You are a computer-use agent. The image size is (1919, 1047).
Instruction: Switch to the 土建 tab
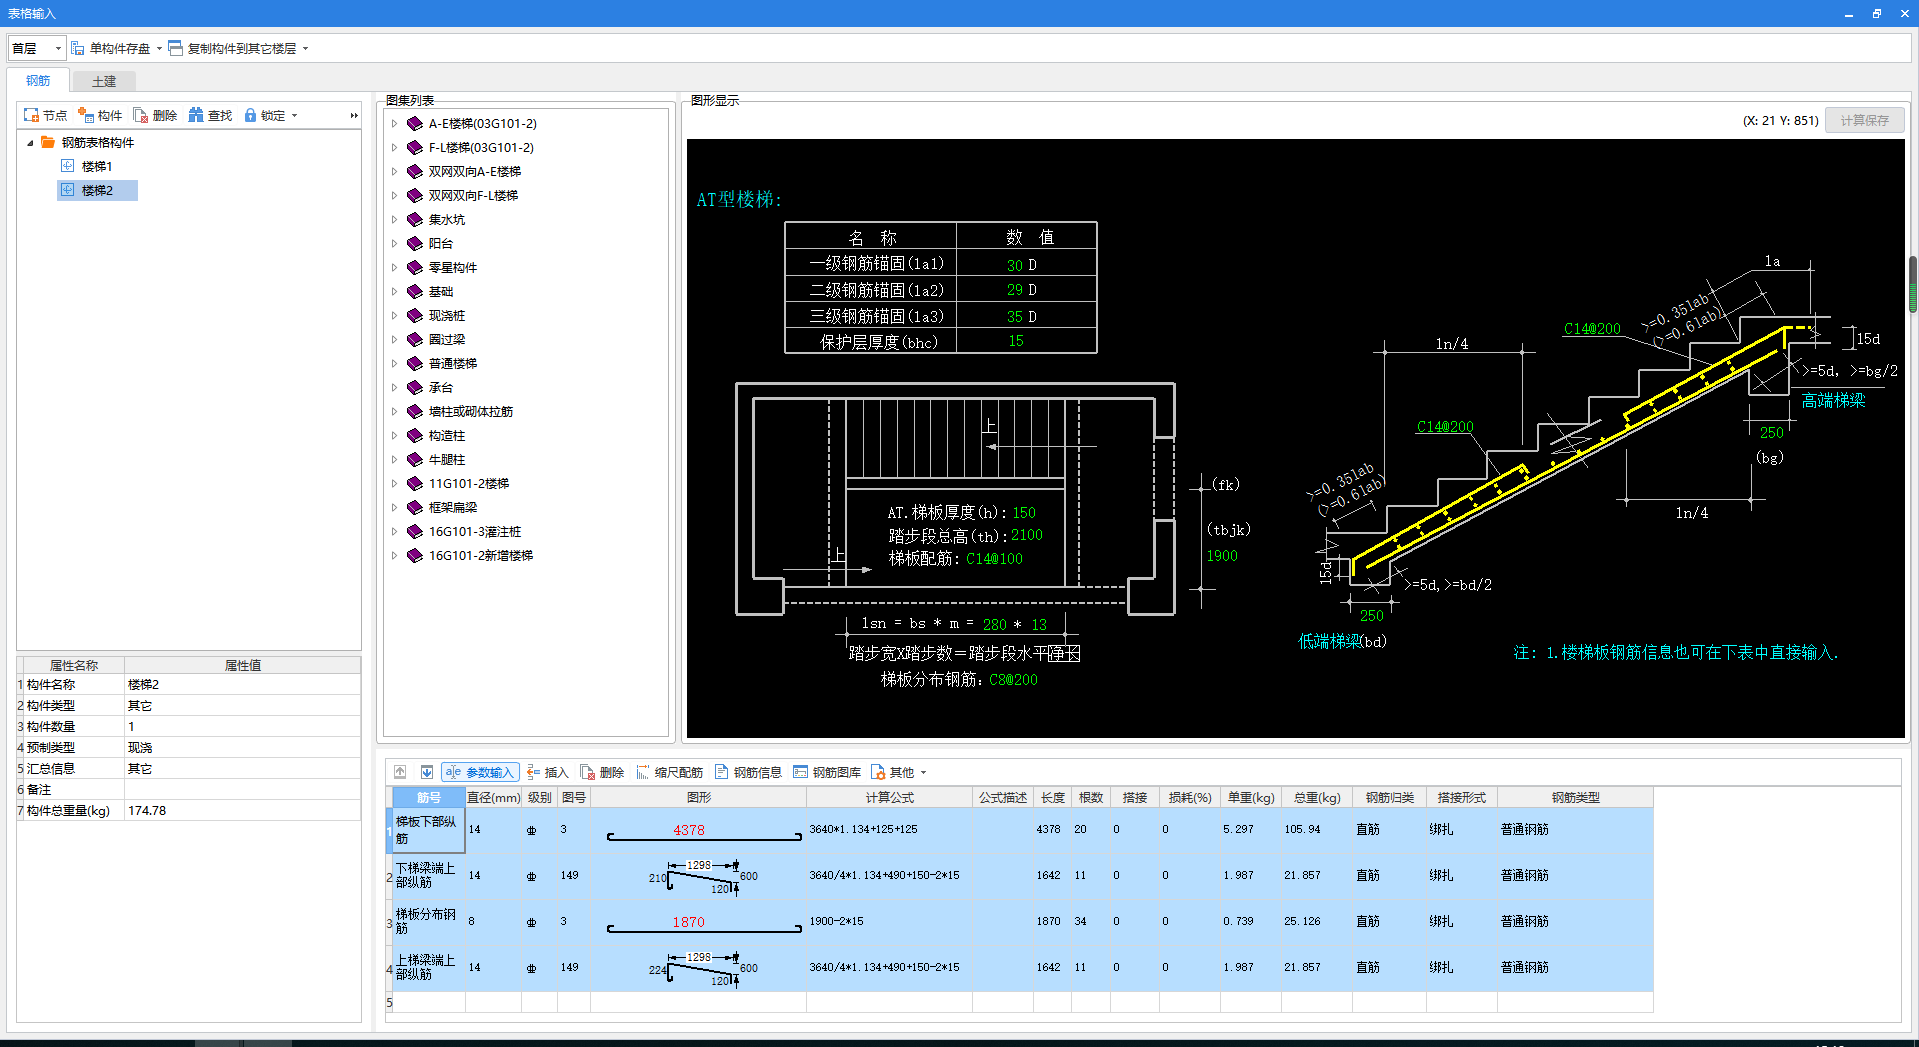click(x=104, y=81)
